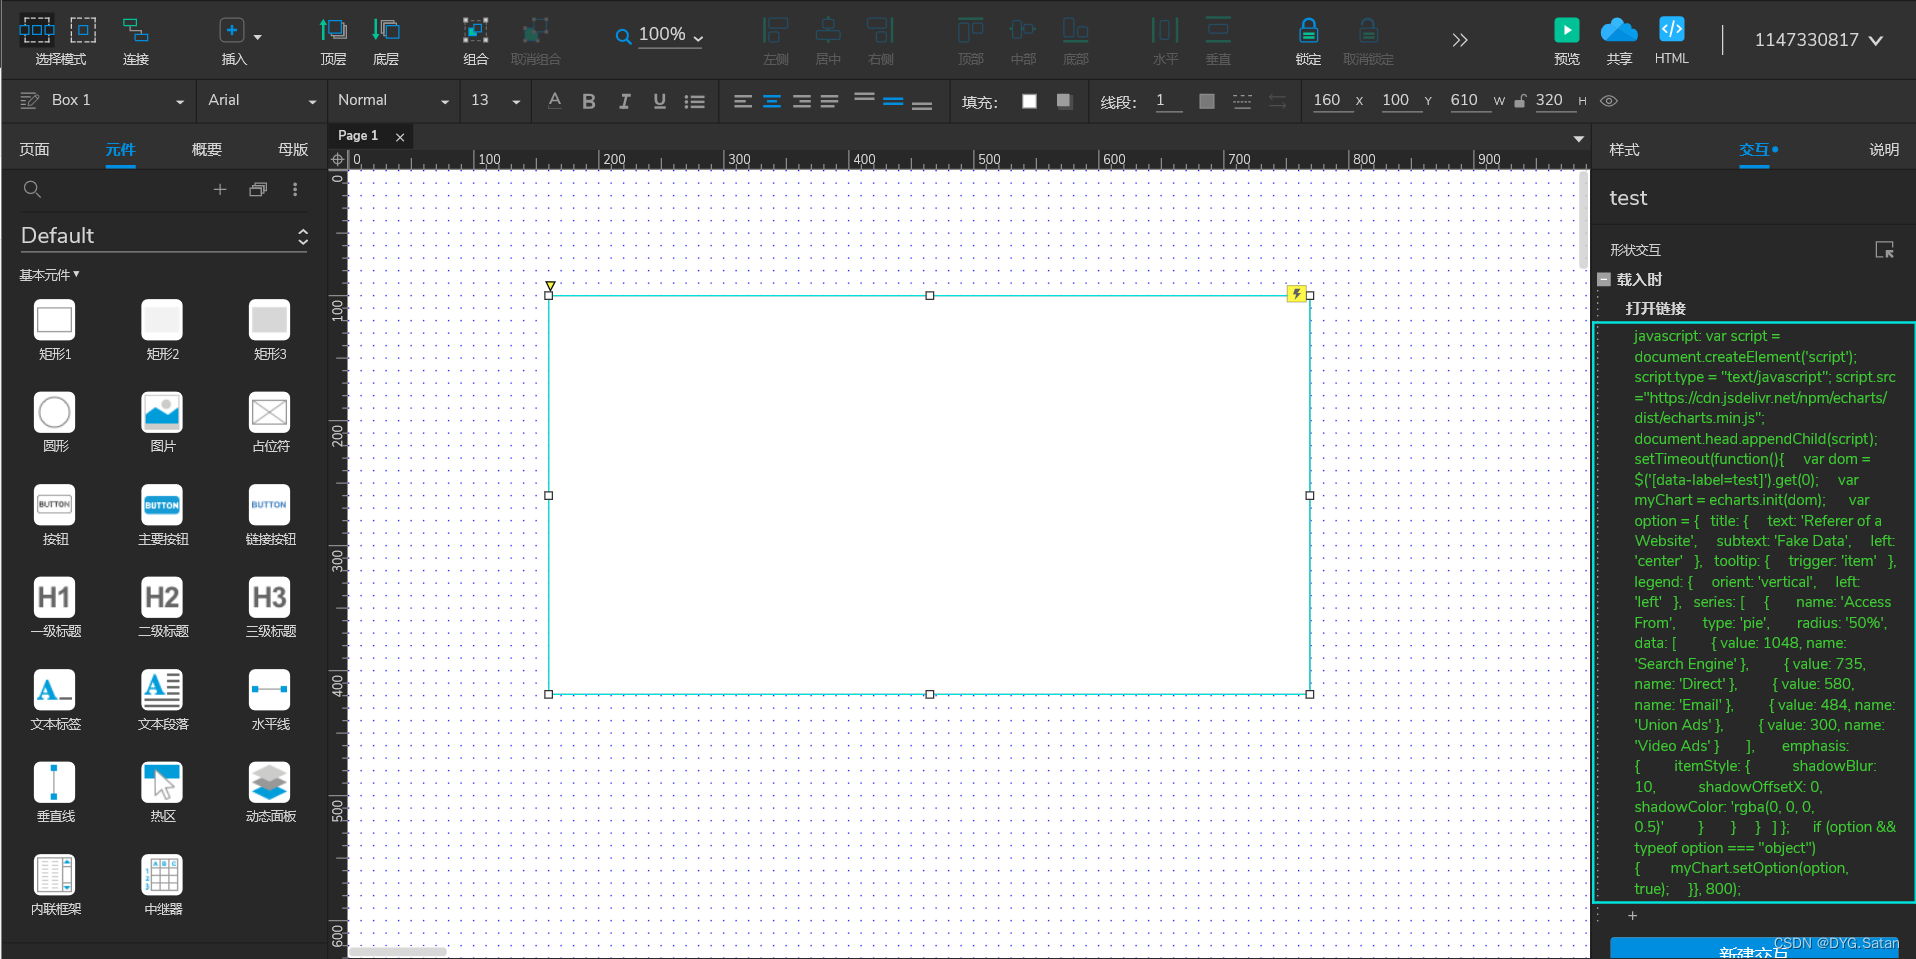
Task: Show more toolbar items via double chevron
Action: click(1460, 40)
